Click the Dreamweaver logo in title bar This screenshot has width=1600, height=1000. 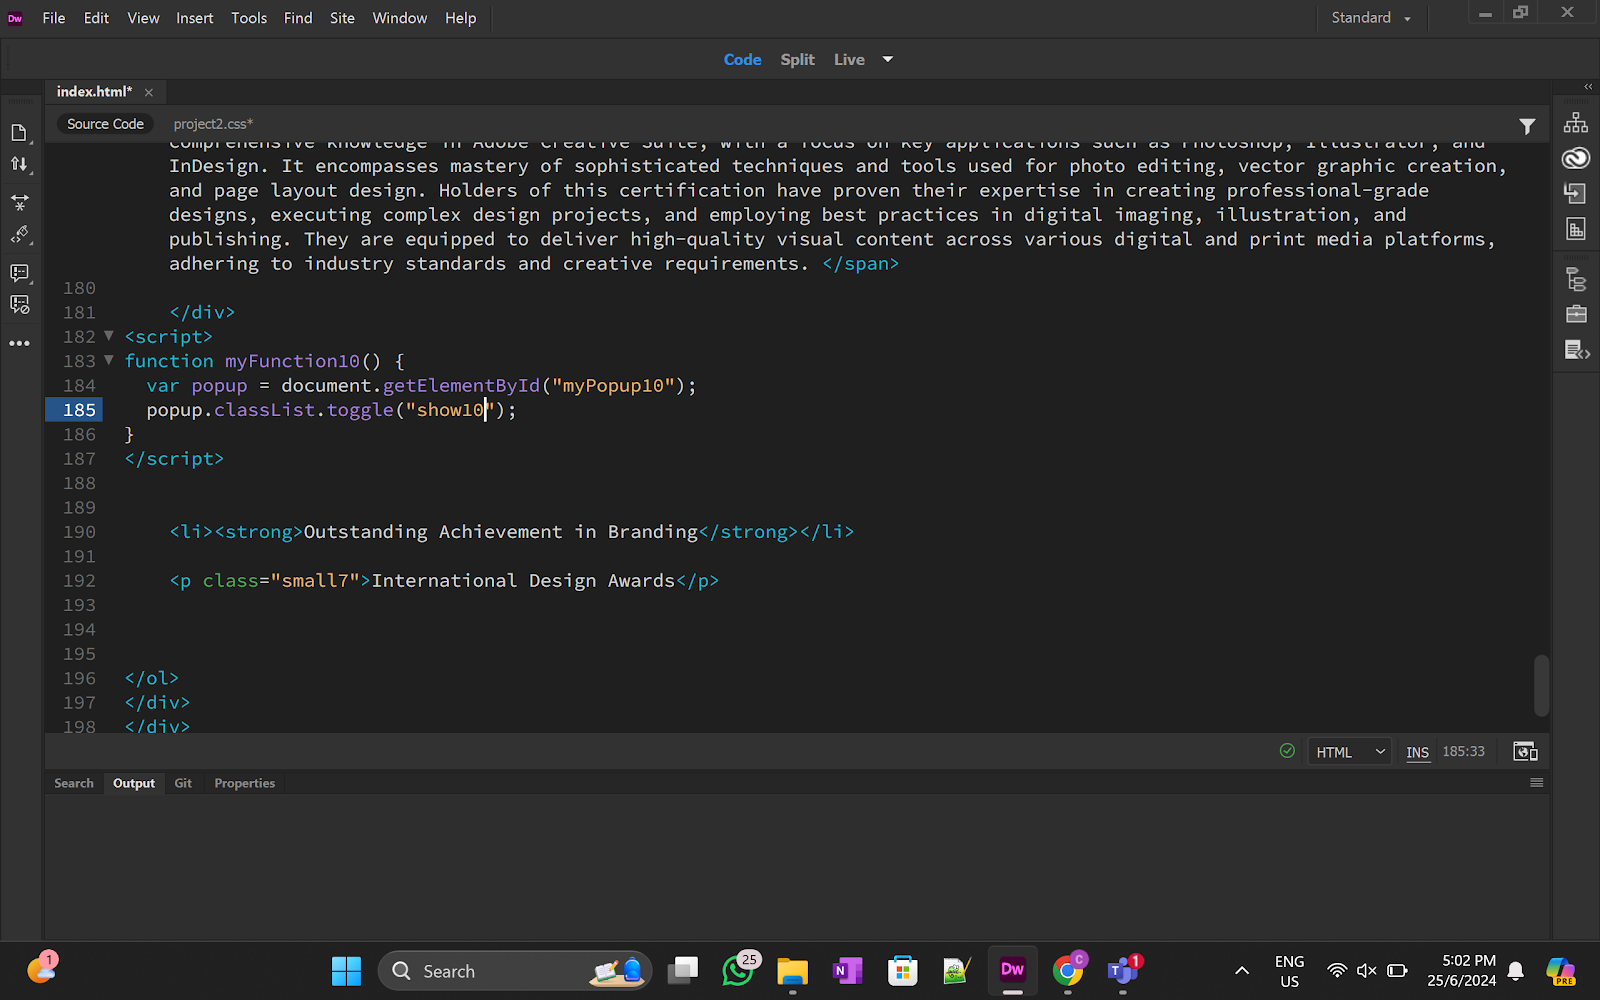click(15, 18)
